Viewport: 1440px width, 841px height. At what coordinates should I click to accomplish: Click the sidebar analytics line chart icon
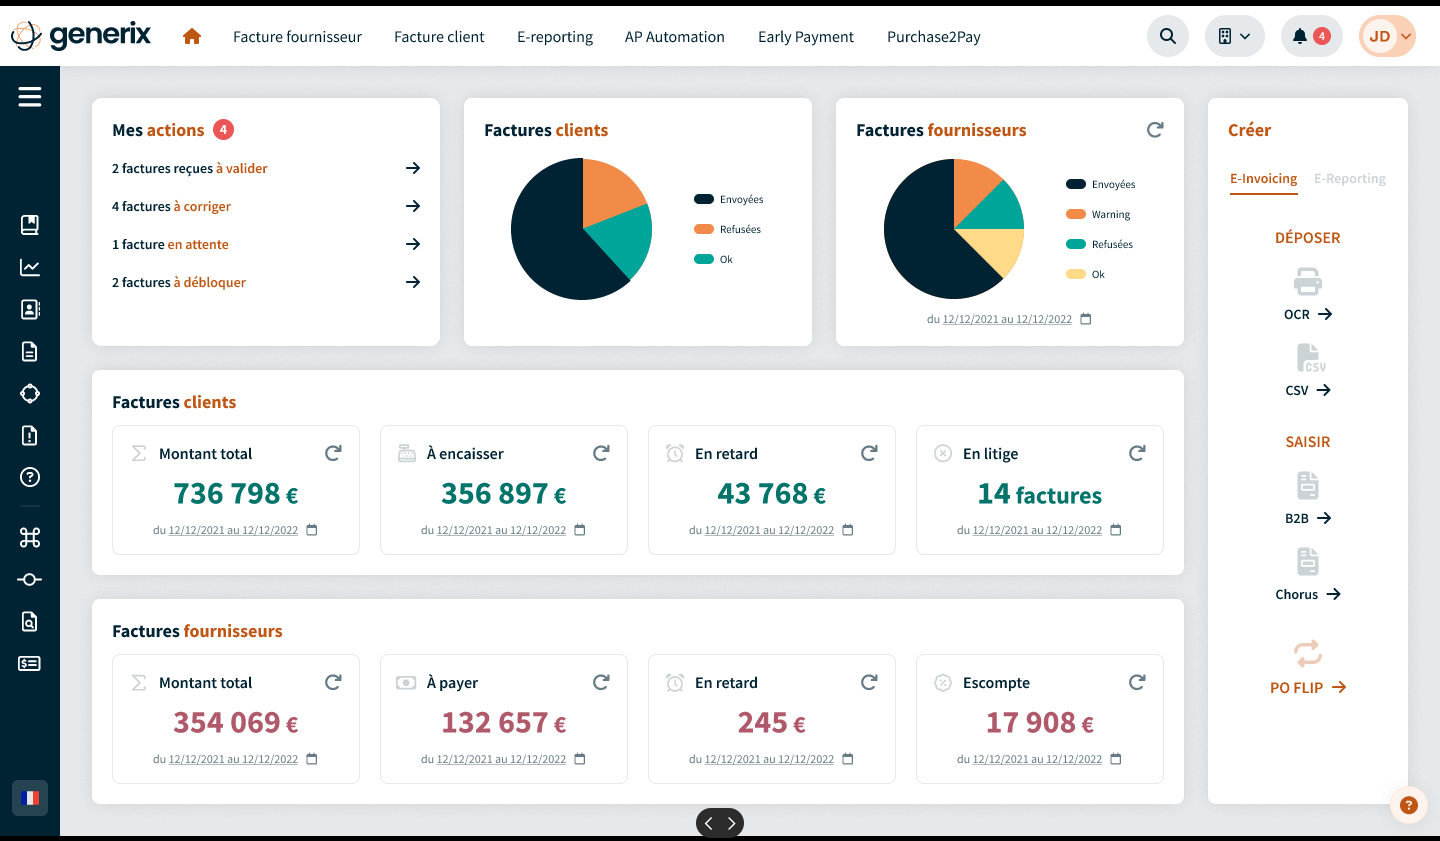[x=30, y=267]
